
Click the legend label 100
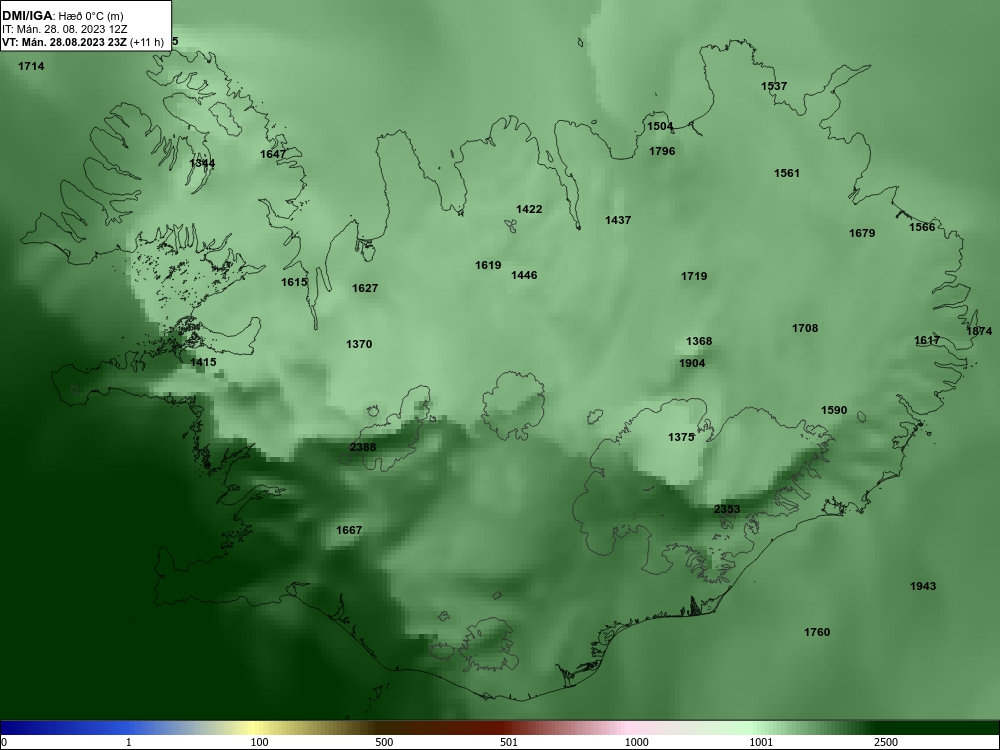tap(260, 742)
